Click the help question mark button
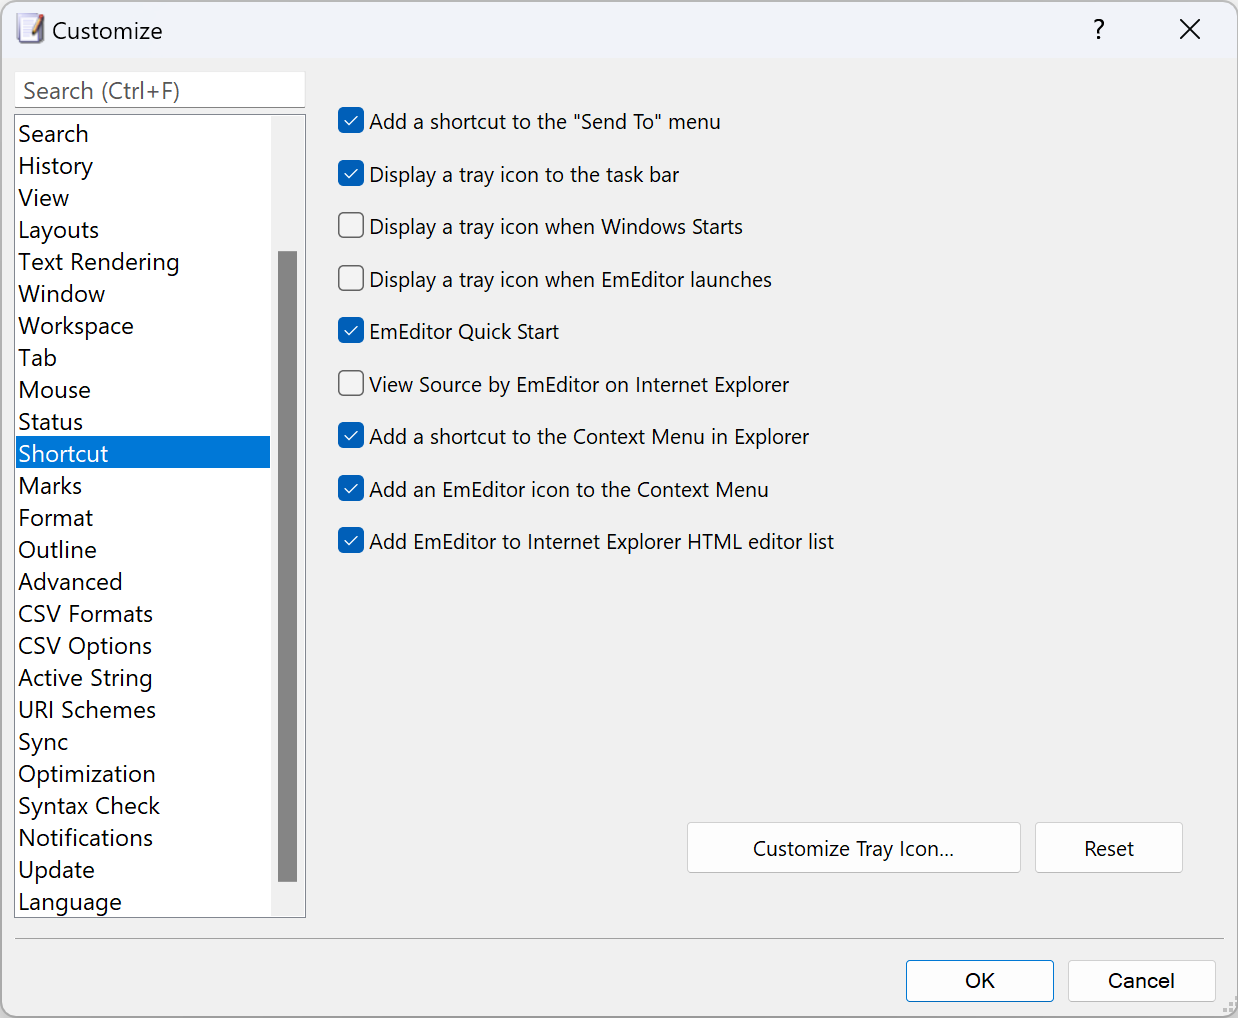Screen dimensions: 1238x1018 (x=1098, y=30)
